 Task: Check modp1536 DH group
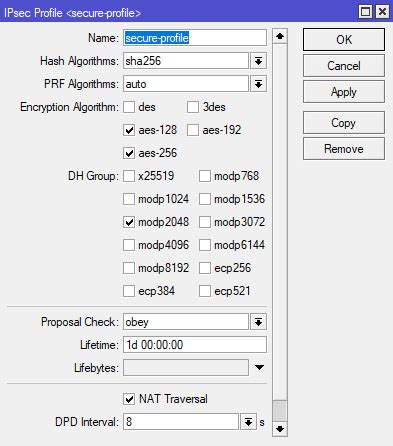(x=205, y=199)
